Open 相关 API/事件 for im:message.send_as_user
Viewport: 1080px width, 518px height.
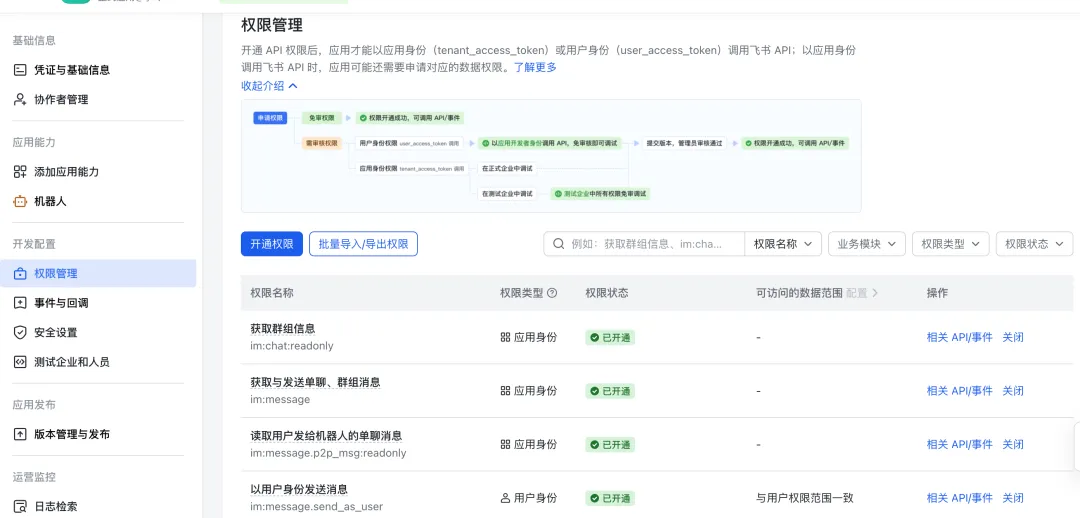click(959, 498)
